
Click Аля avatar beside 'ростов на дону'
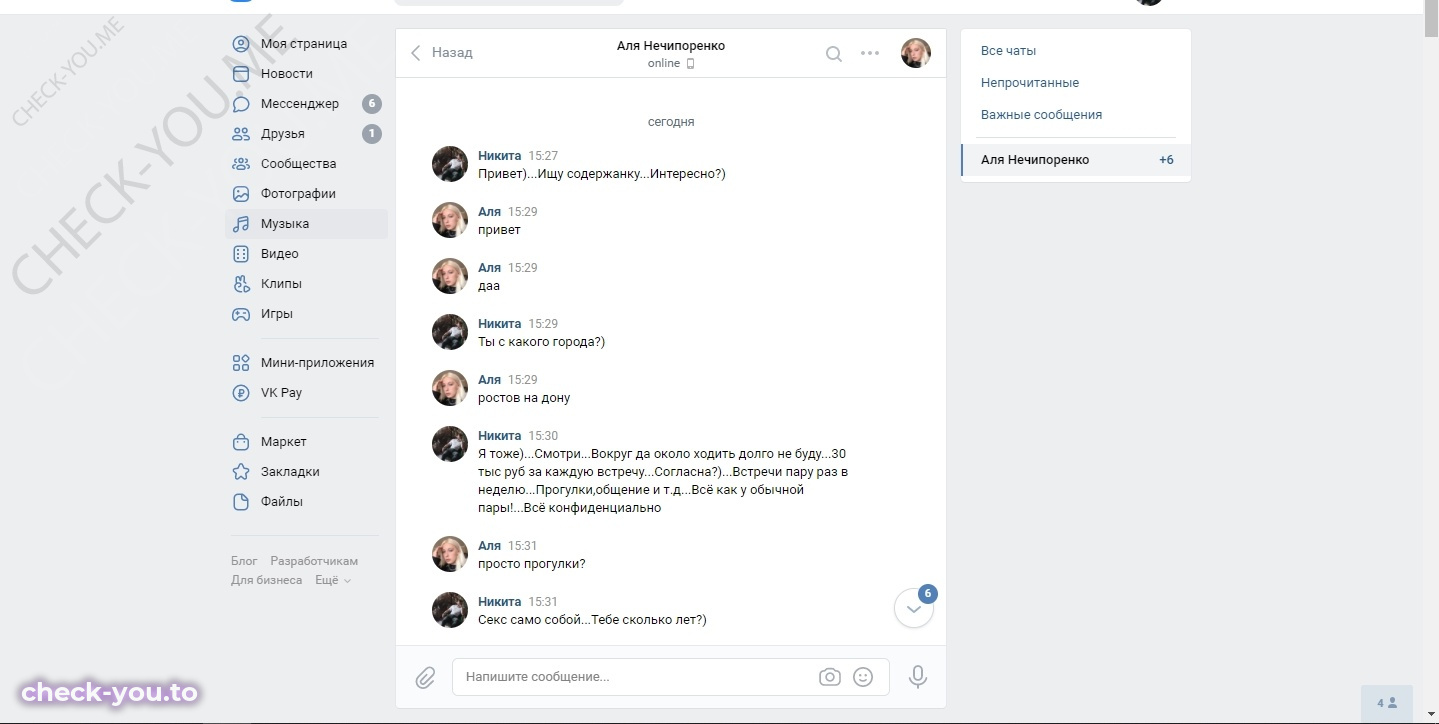tap(450, 388)
